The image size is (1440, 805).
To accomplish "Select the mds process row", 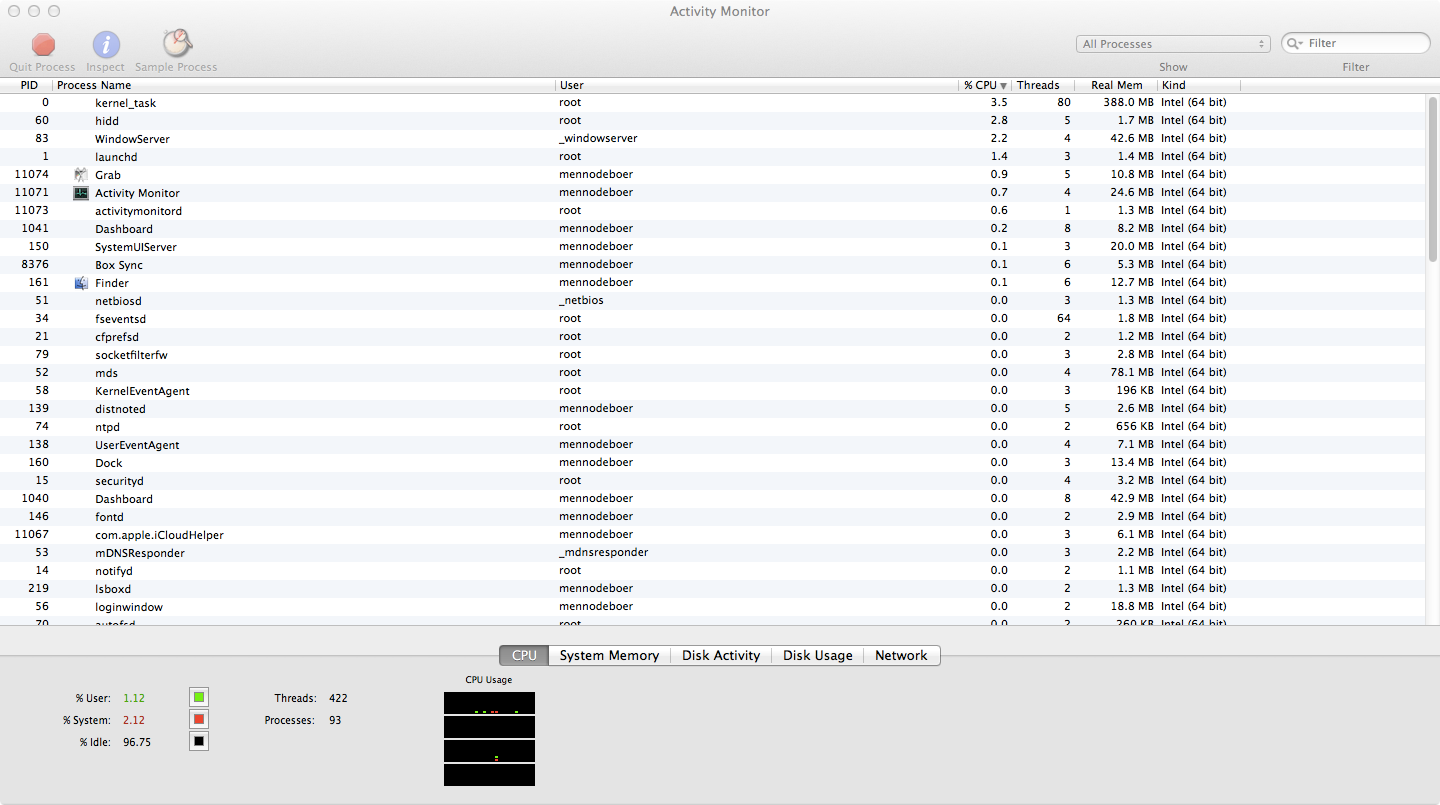I will point(713,373).
